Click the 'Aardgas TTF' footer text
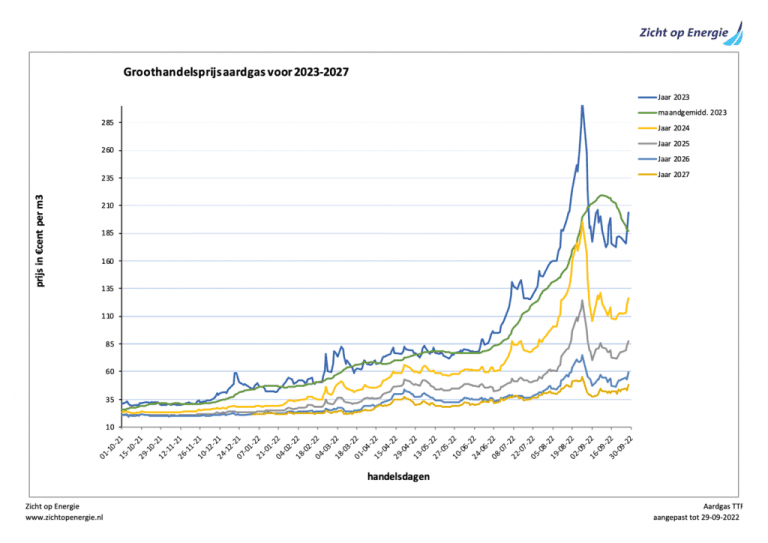Image resolution: width=768 pixels, height=543 pixels. point(722,507)
